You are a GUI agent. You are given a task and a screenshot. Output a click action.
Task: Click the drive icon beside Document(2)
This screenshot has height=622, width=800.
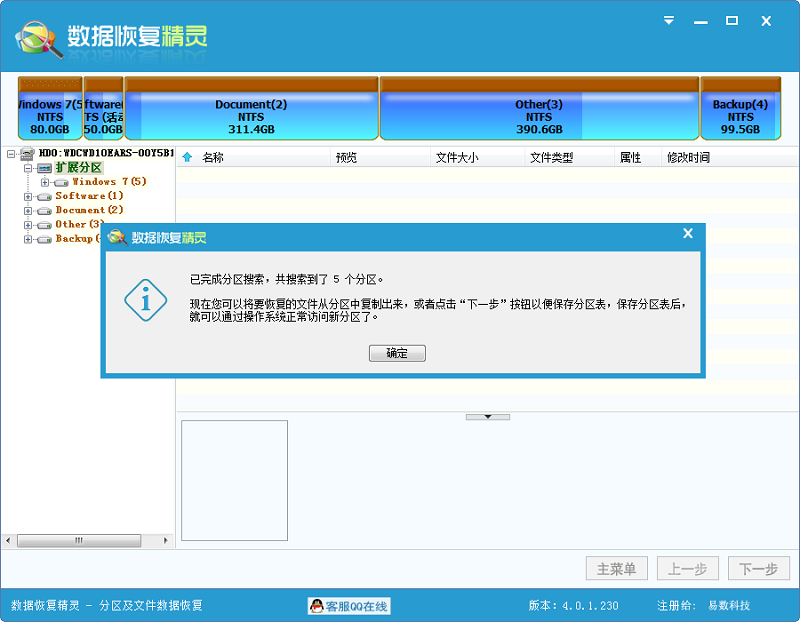44,210
